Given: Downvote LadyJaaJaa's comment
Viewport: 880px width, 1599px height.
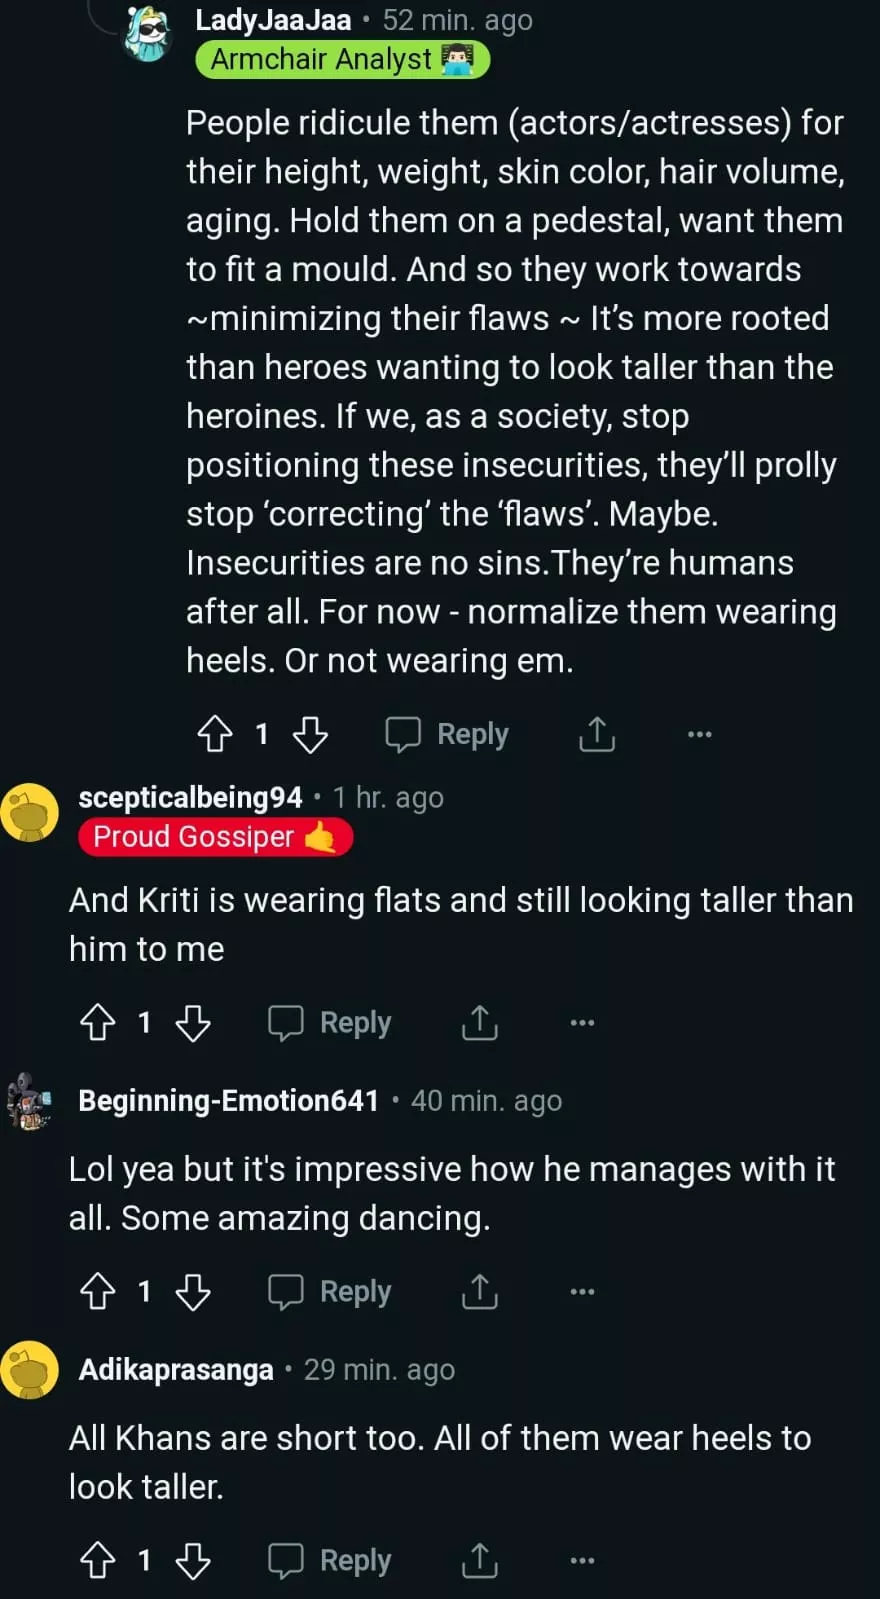Looking at the screenshot, I should [x=310, y=734].
